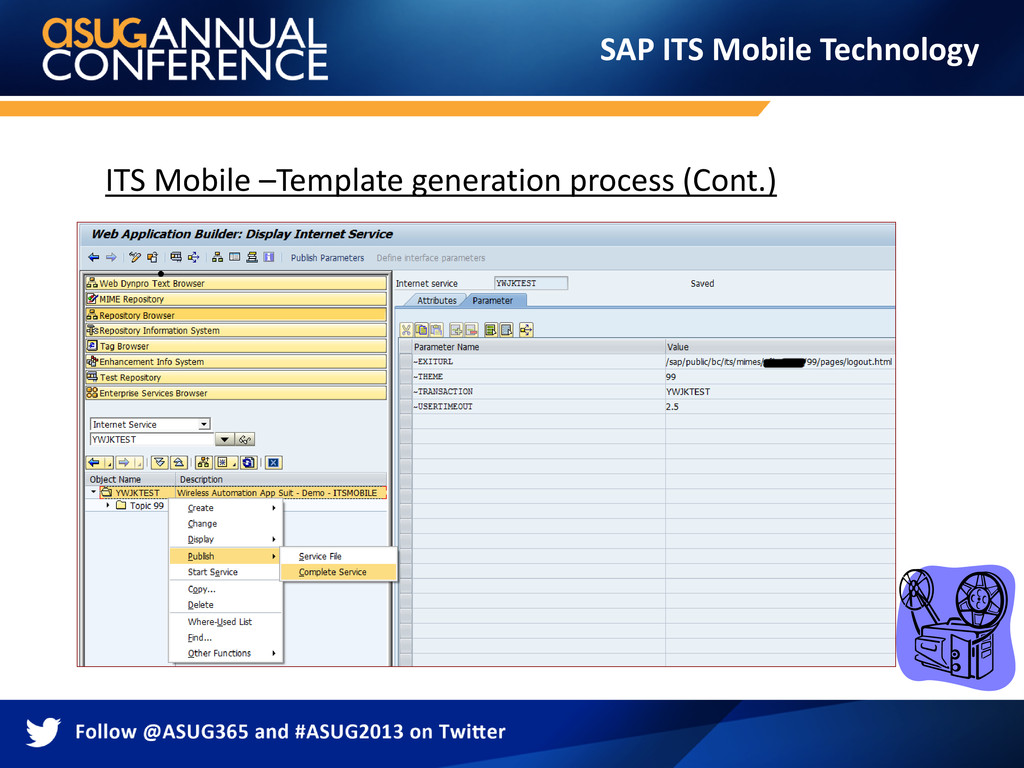Click the Cut scissors icon above parameter table
This screenshot has height=768, width=1024.
coord(406,330)
